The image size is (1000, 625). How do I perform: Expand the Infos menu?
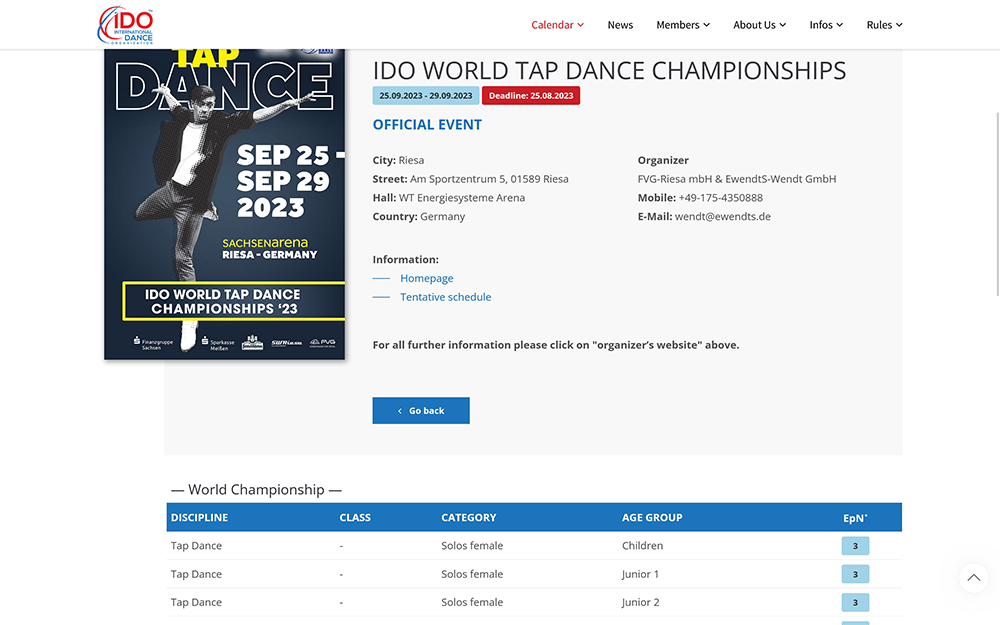826,25
